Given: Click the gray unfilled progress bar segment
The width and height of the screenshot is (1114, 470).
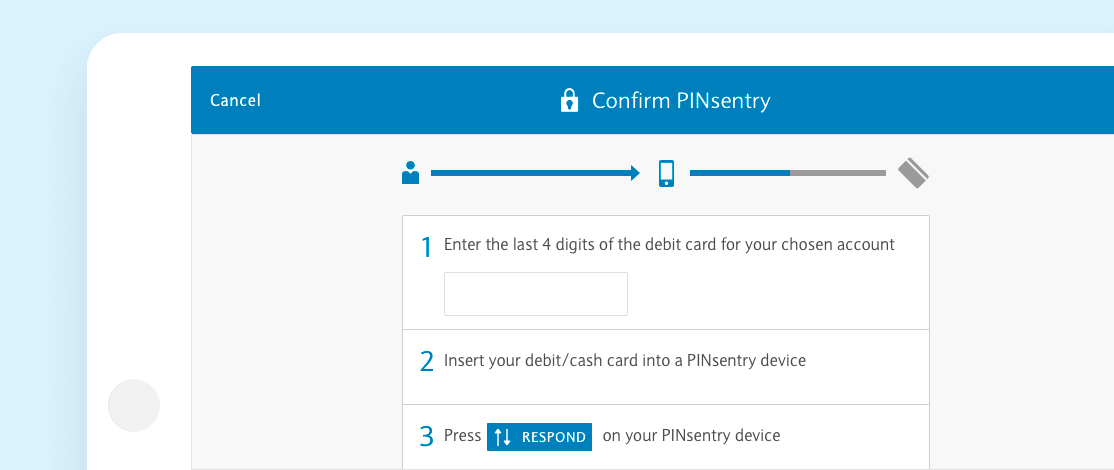Looking at the screenshot, I should (838, 173).
